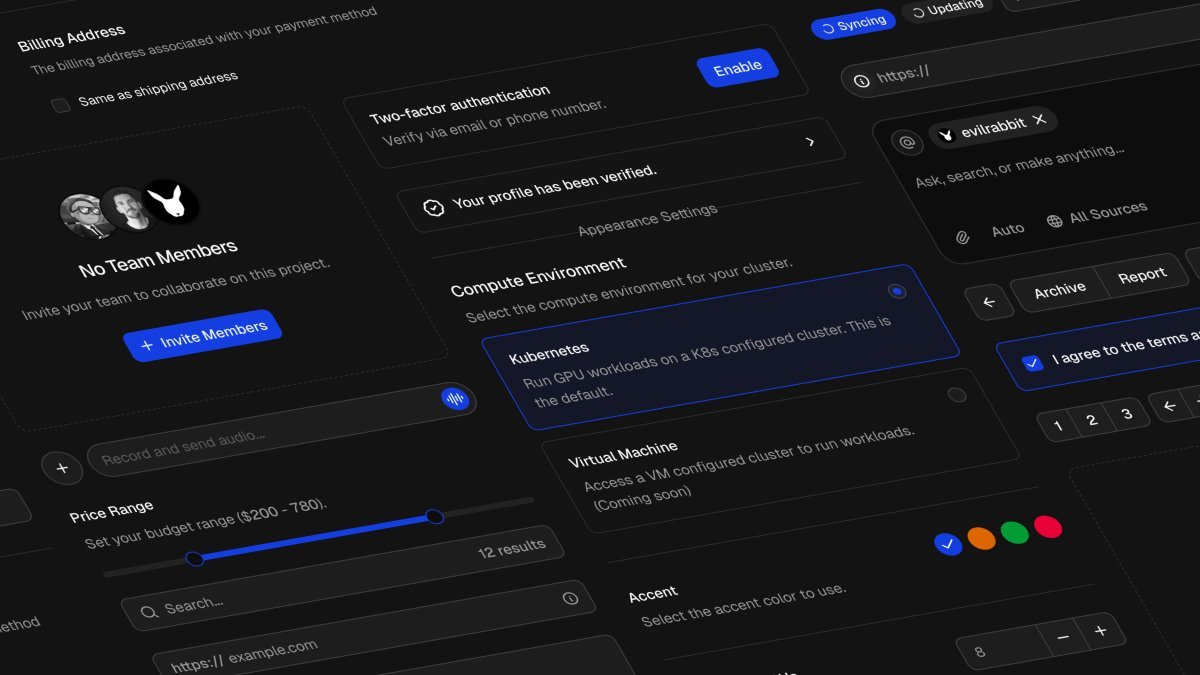Increase the number with plus stepper
Viewport: 1200px width, 675px height.
(1100, 631)
